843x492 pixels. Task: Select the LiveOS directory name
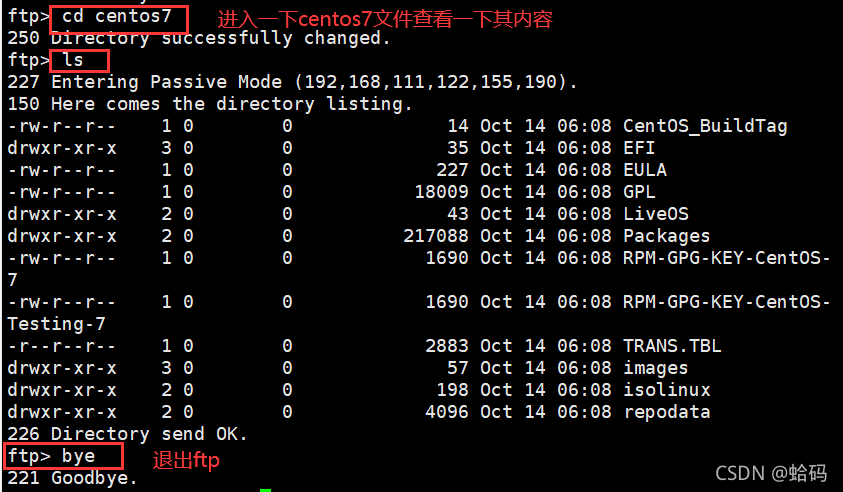(x=655, y=214)
